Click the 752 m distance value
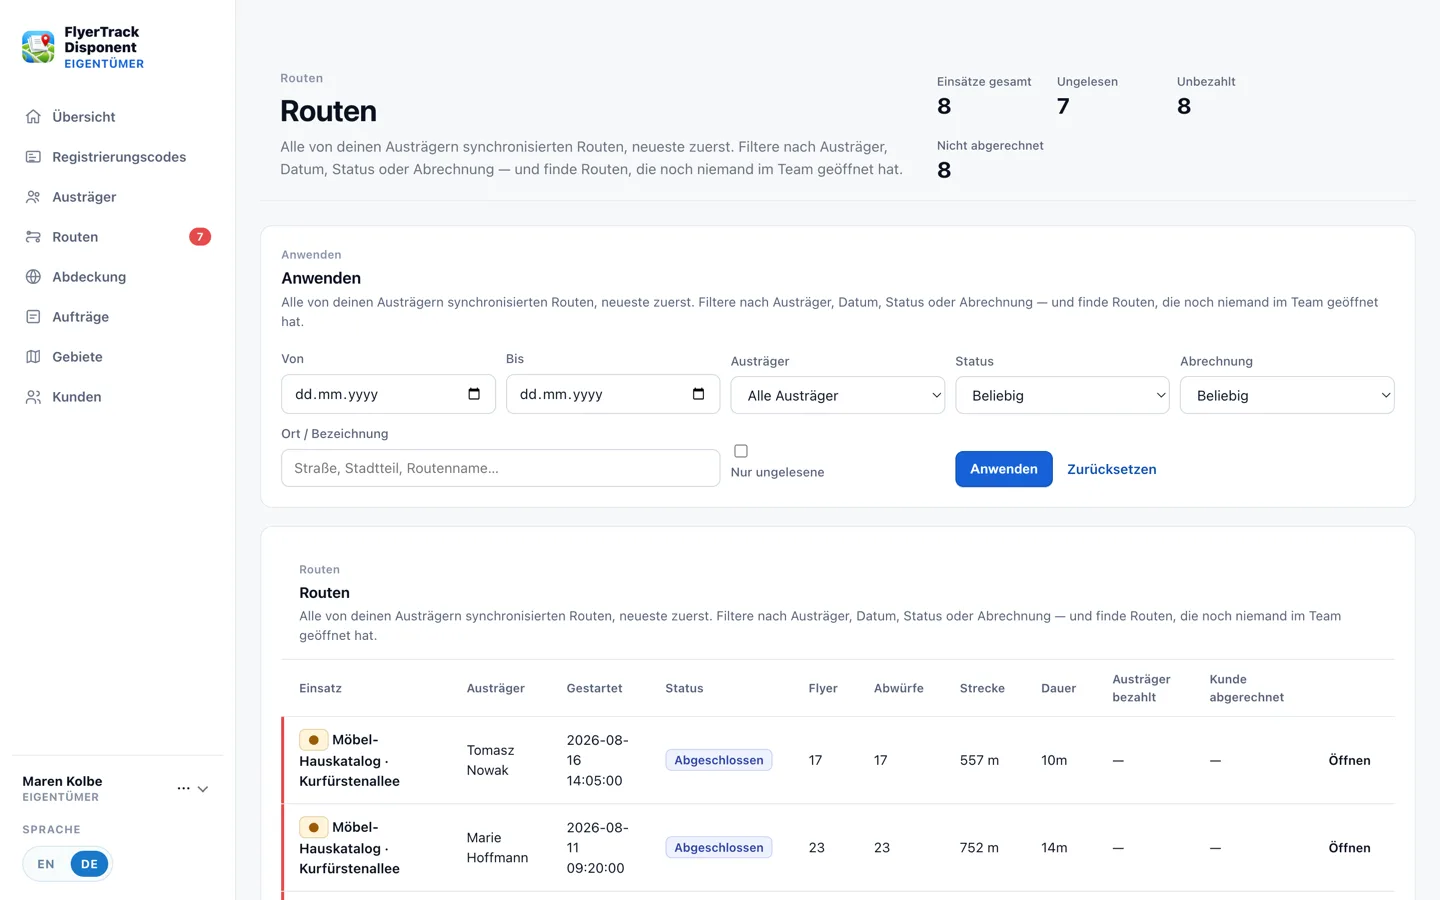Viewport: 1440px width, 900px height. point(979,847)
